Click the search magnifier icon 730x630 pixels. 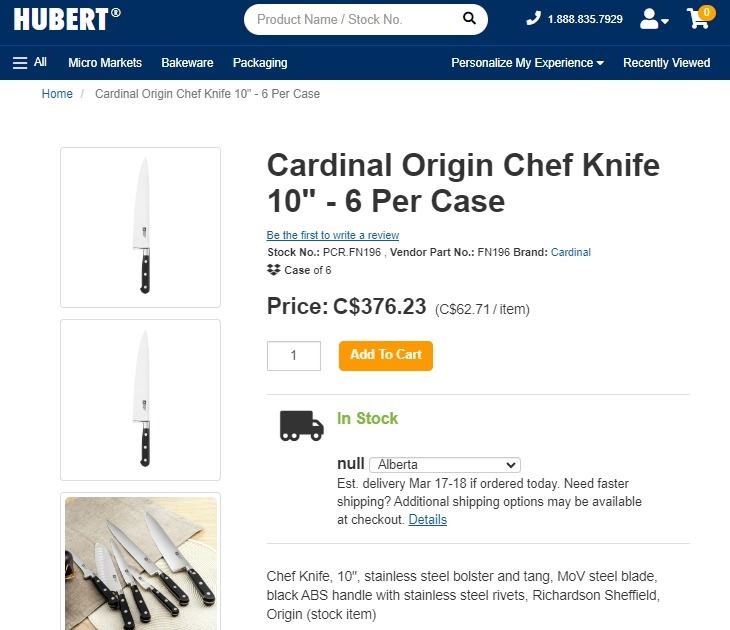click(469, 19)
